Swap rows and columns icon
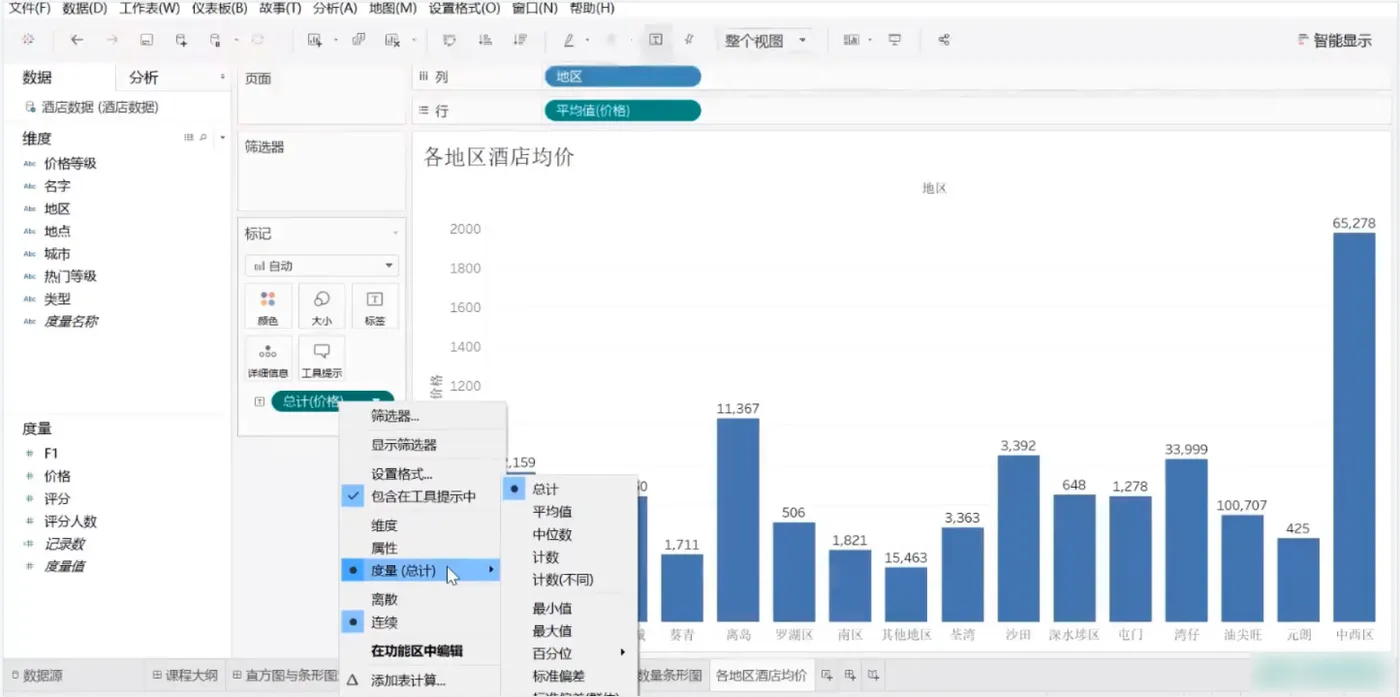 point(449,40)
